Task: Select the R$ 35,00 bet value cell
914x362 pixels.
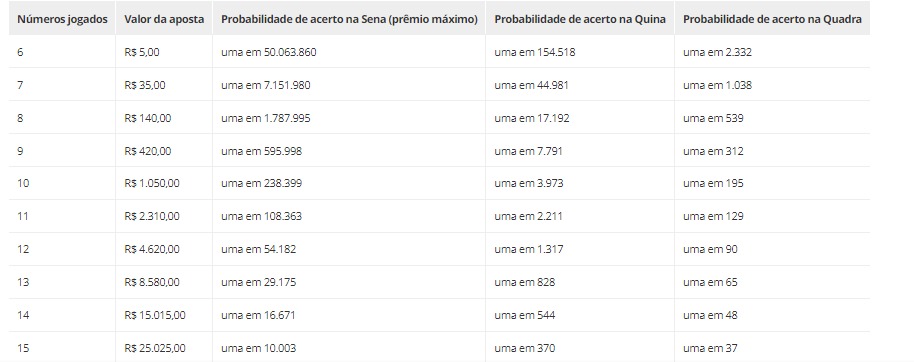Action: point(164,85)
